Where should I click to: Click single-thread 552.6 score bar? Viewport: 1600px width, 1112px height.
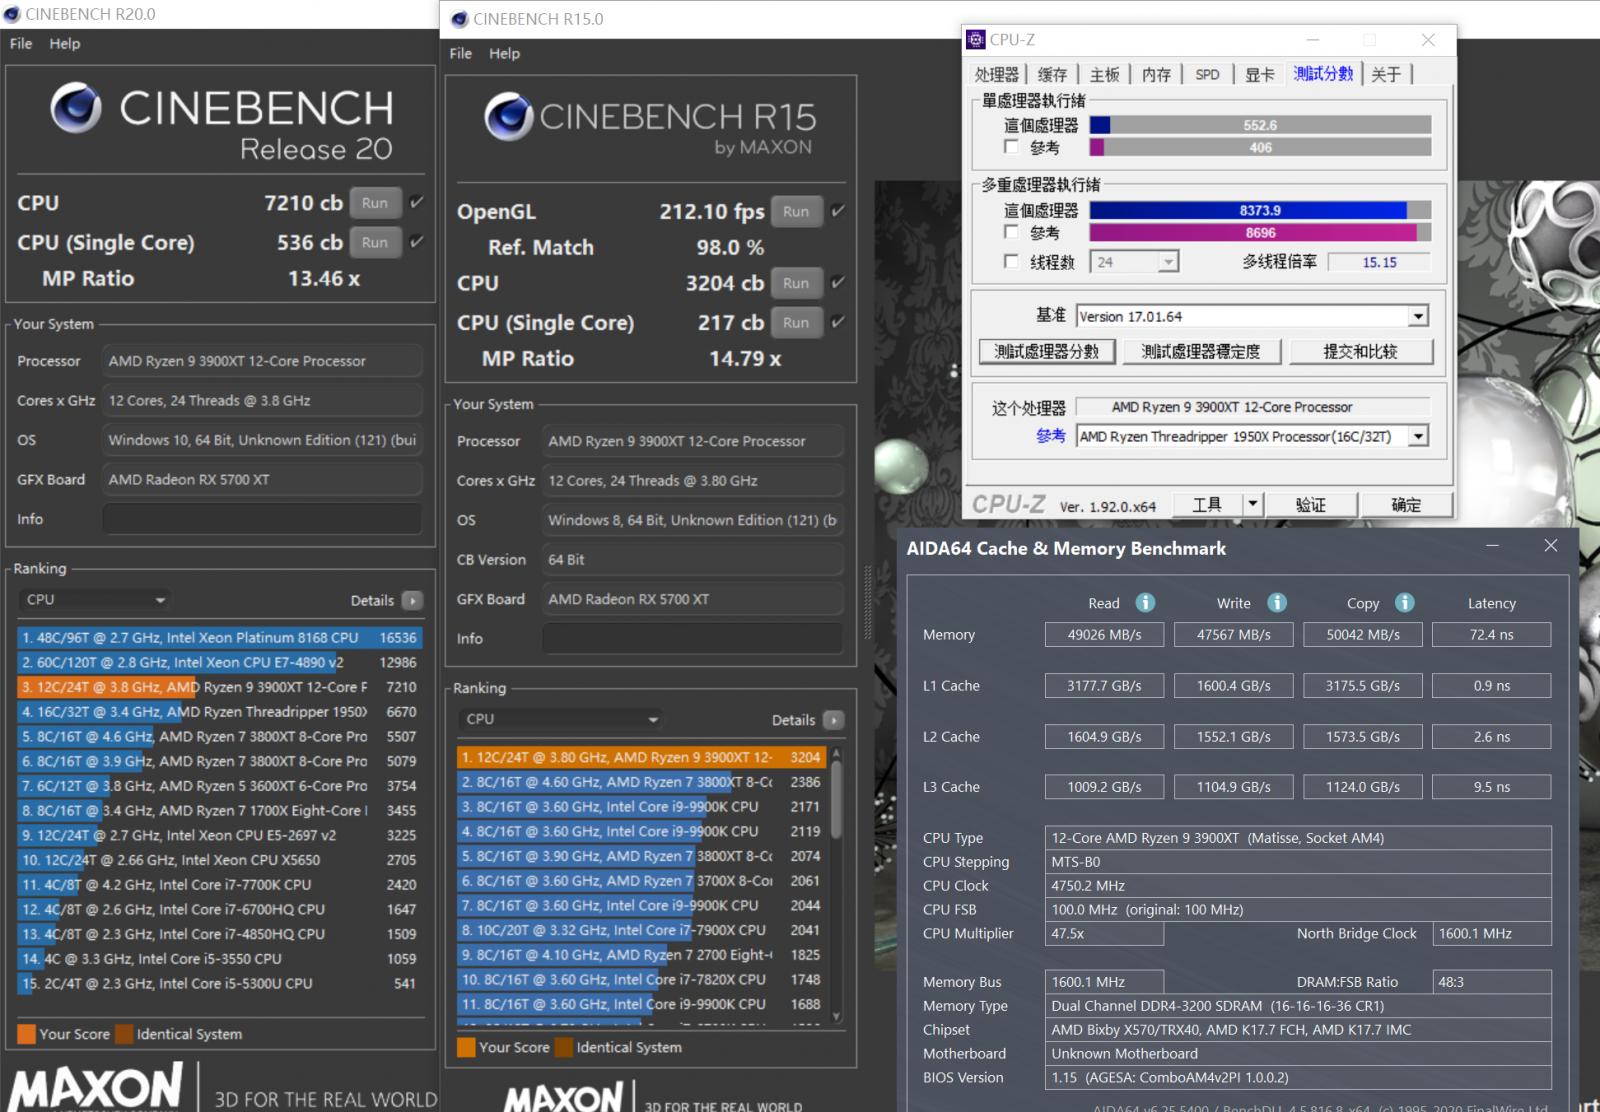click(x=1260, y=125)
